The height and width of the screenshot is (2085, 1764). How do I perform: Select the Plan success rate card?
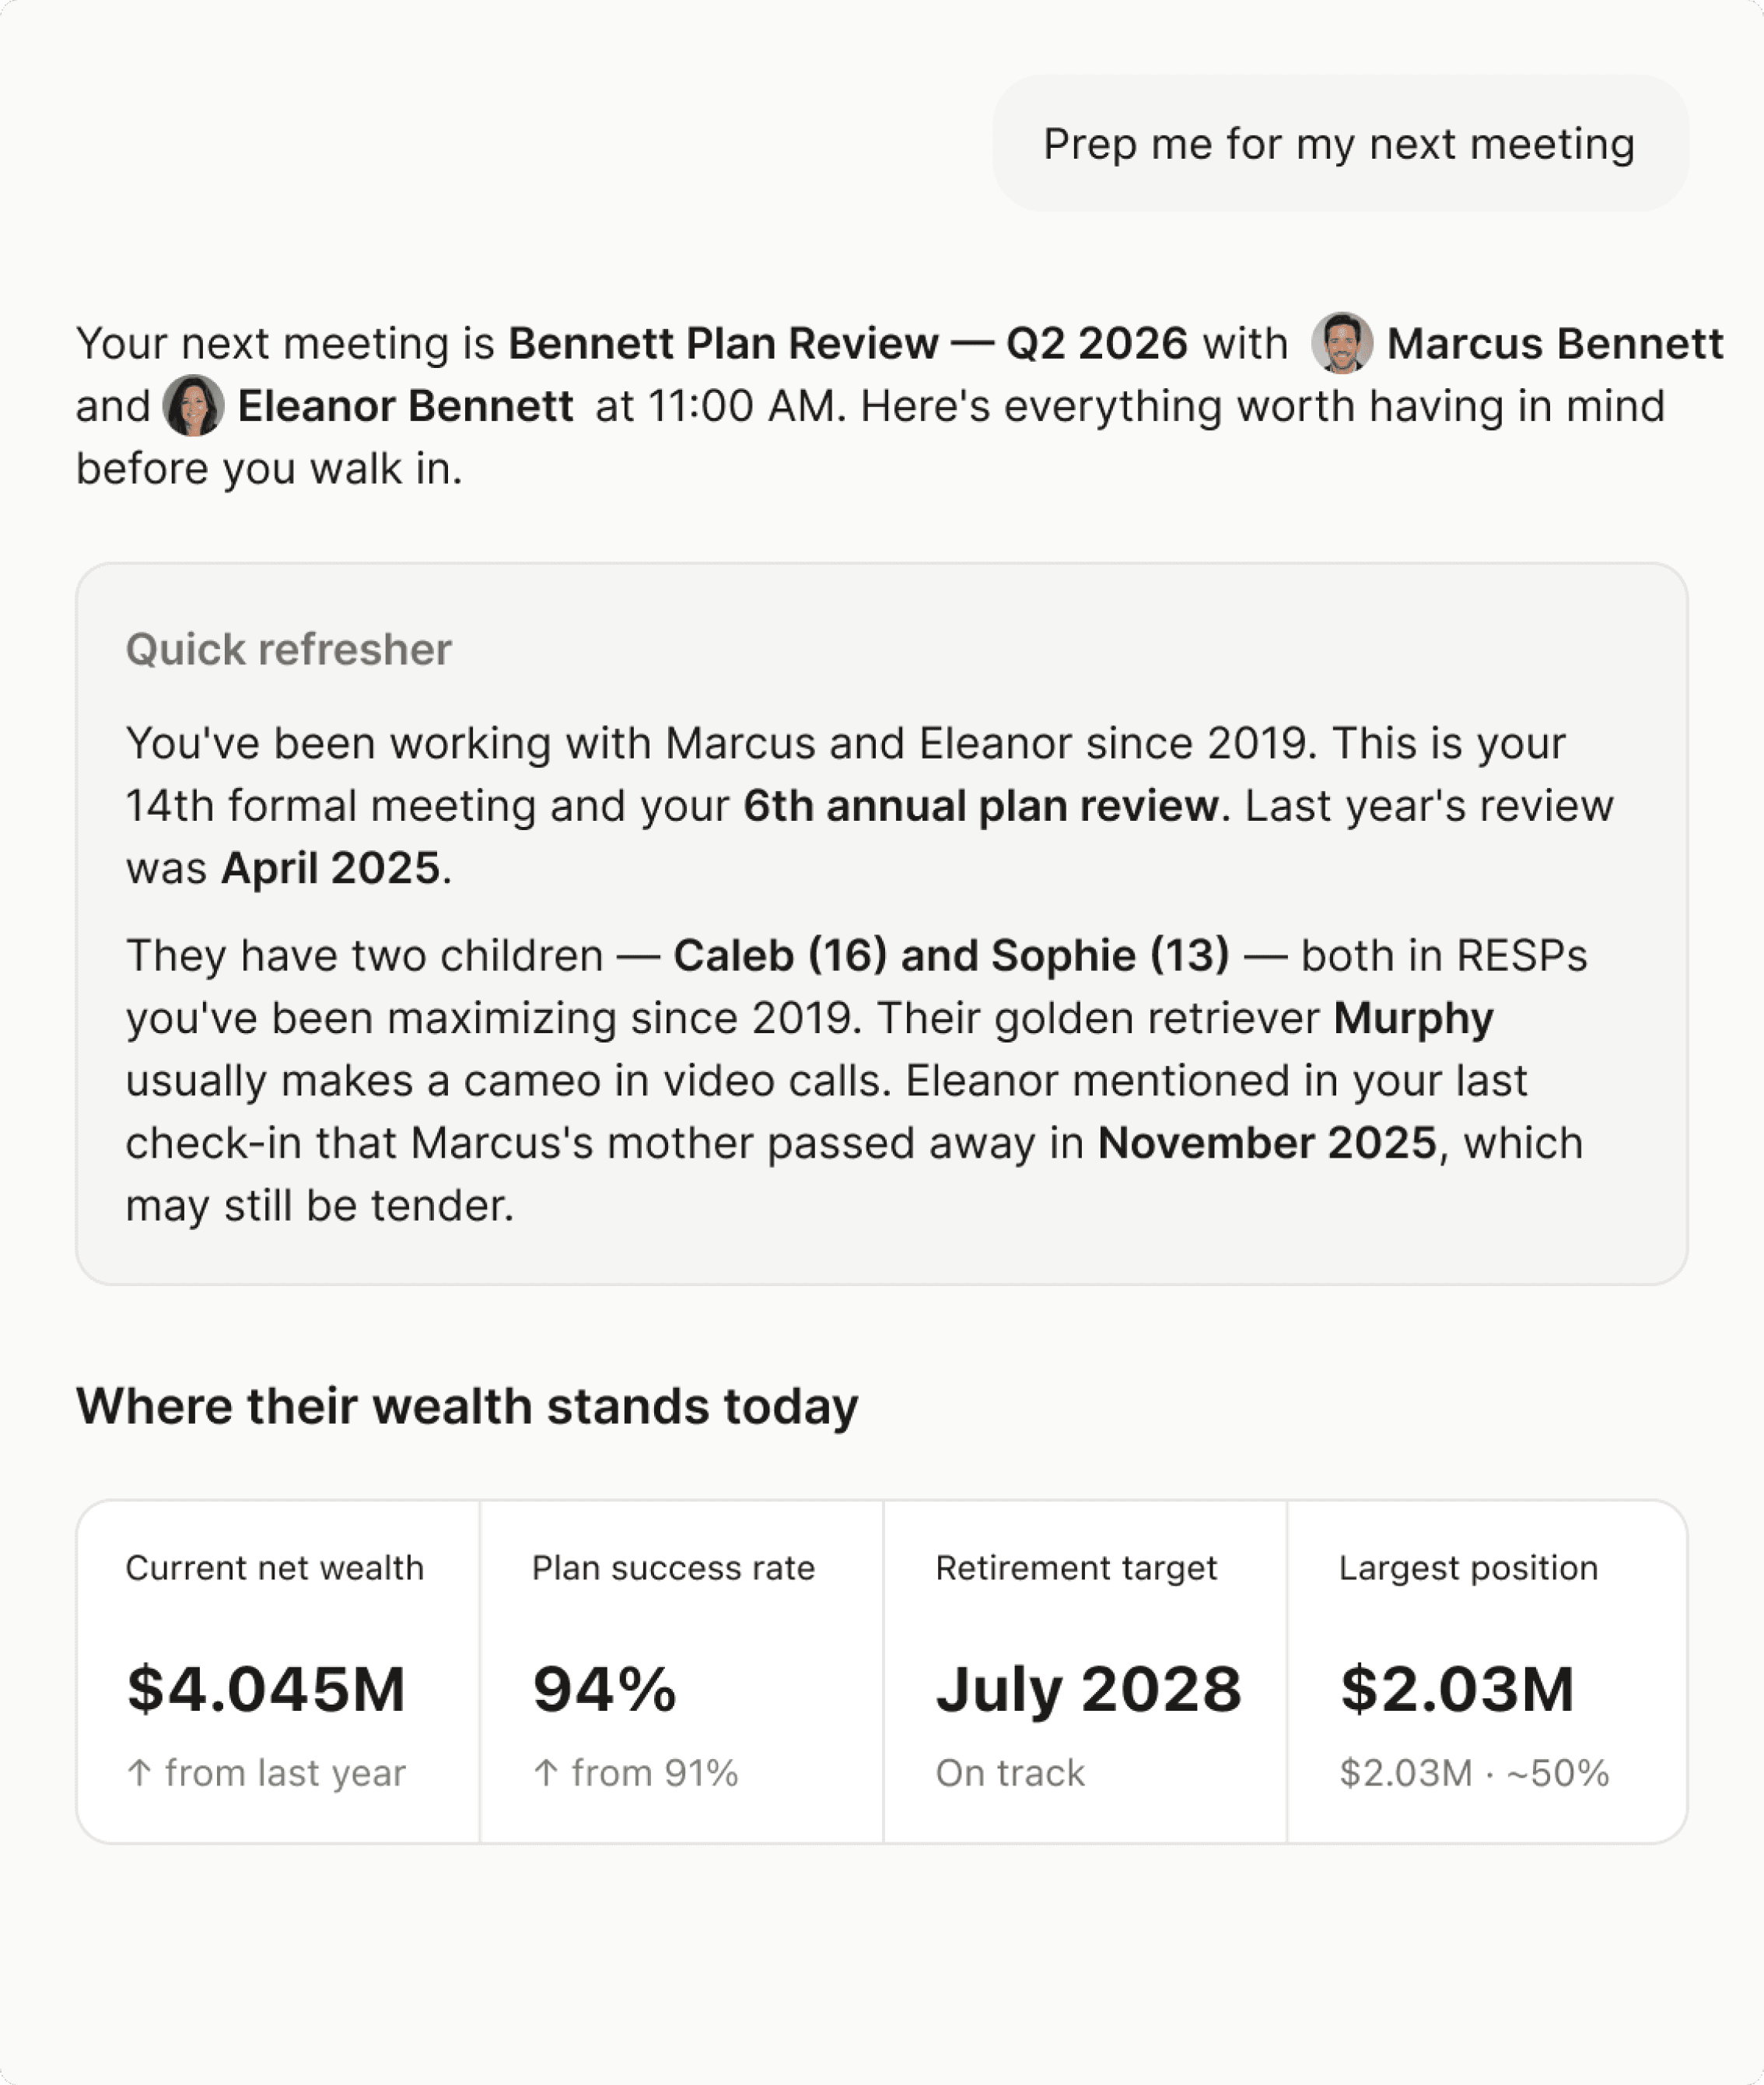click(x=682, y=1671)
